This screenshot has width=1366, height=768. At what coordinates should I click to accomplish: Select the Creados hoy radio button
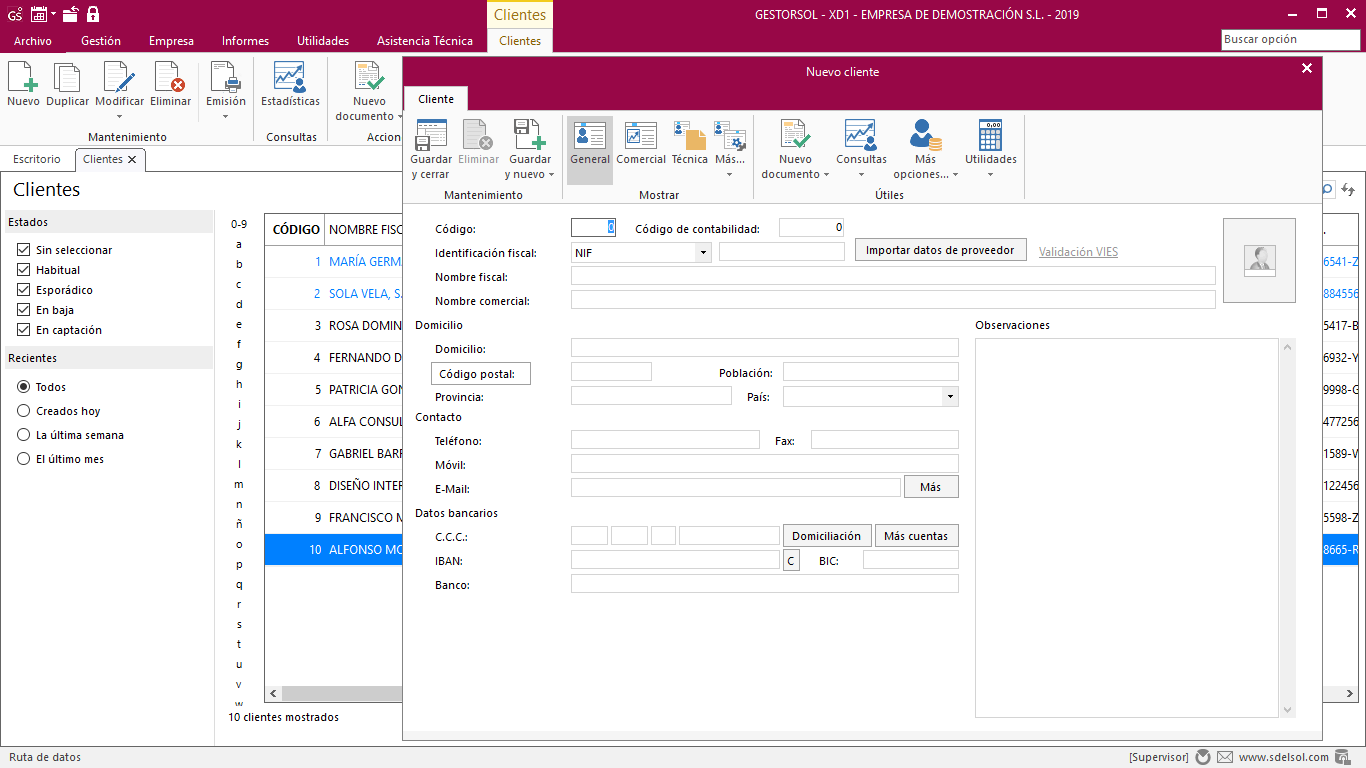click(24, 411)
